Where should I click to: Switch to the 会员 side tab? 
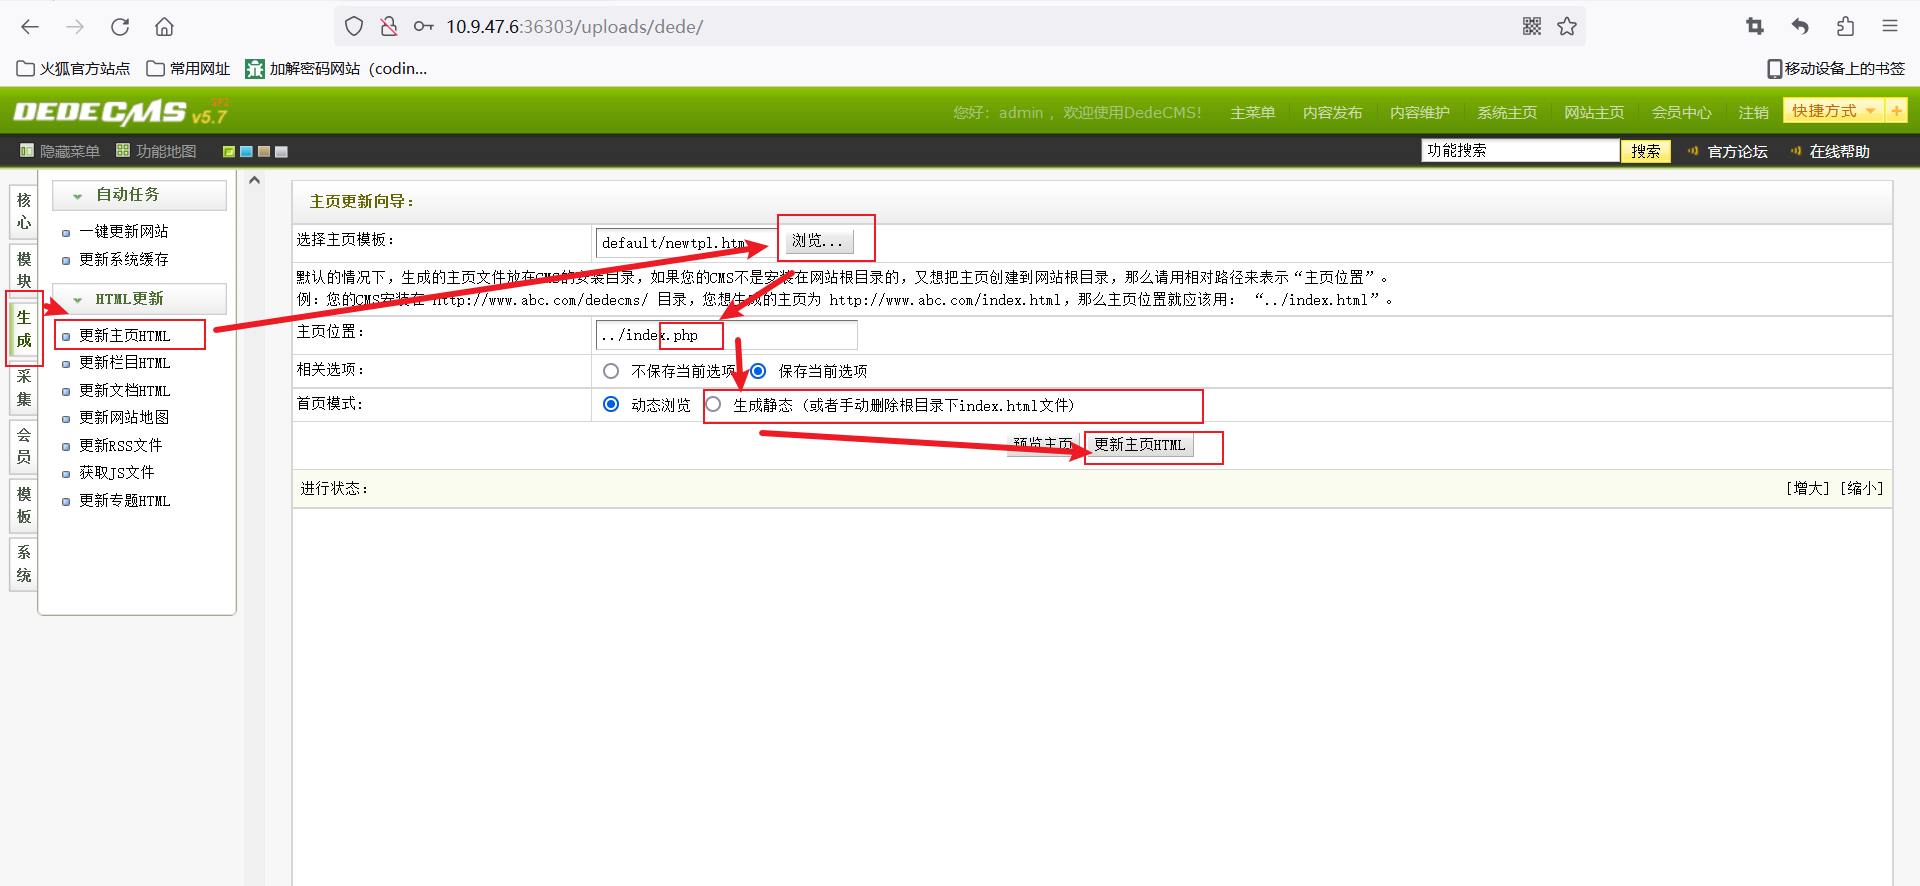tap(24, 445)
